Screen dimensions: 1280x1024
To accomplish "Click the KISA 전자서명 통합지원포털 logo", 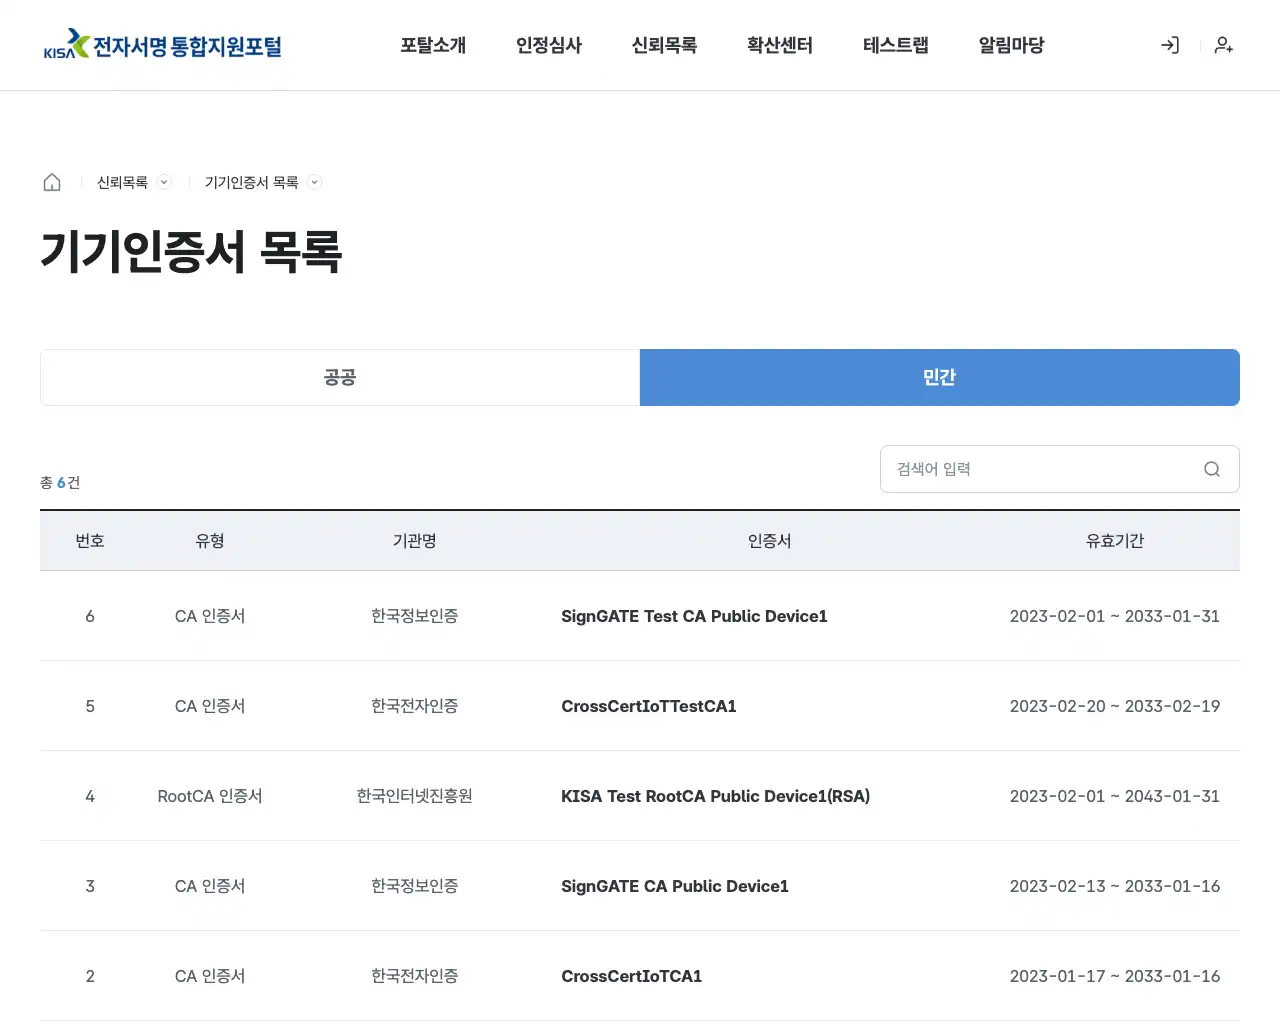I will 163,45.
